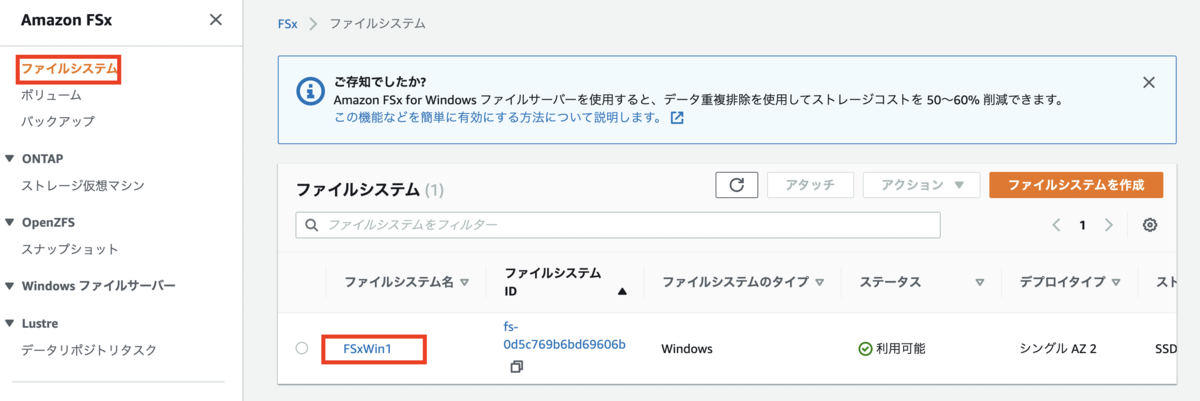Open バックアップ in the sidebar
This screenshot has height=401, width=1200.
58,121
